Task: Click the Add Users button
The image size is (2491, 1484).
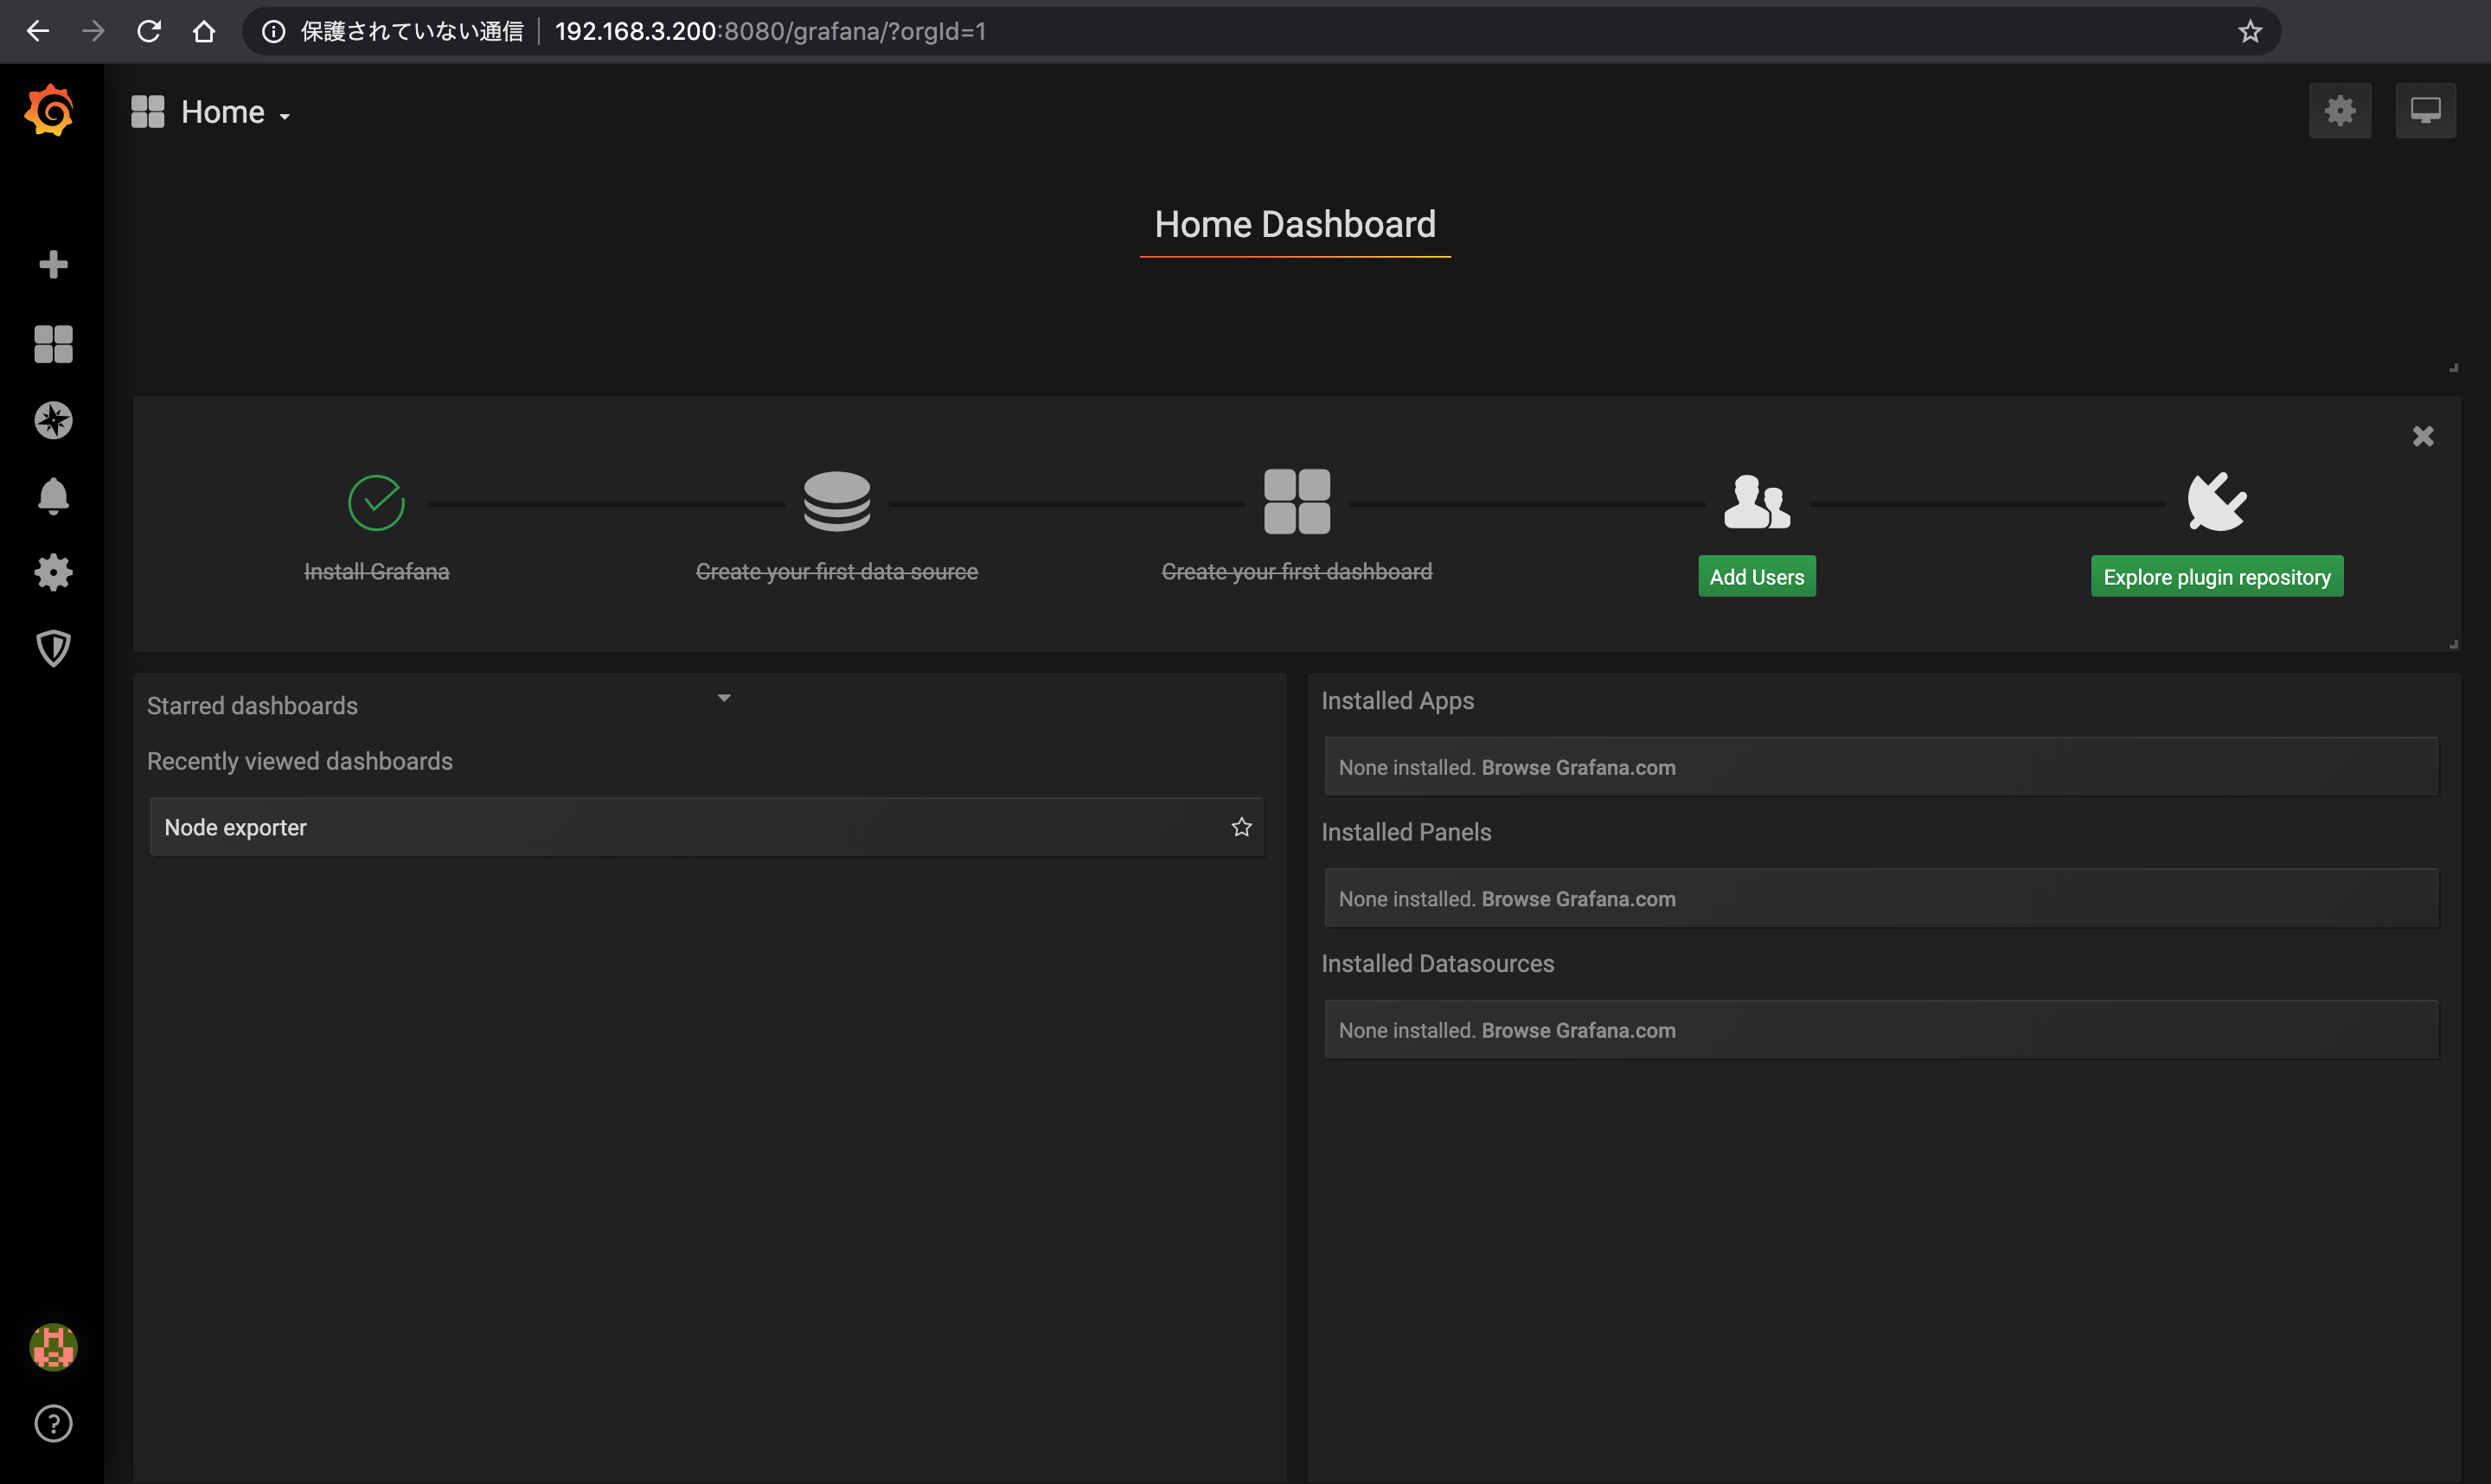Action: pyautogui.click(x=1757, y=577)
